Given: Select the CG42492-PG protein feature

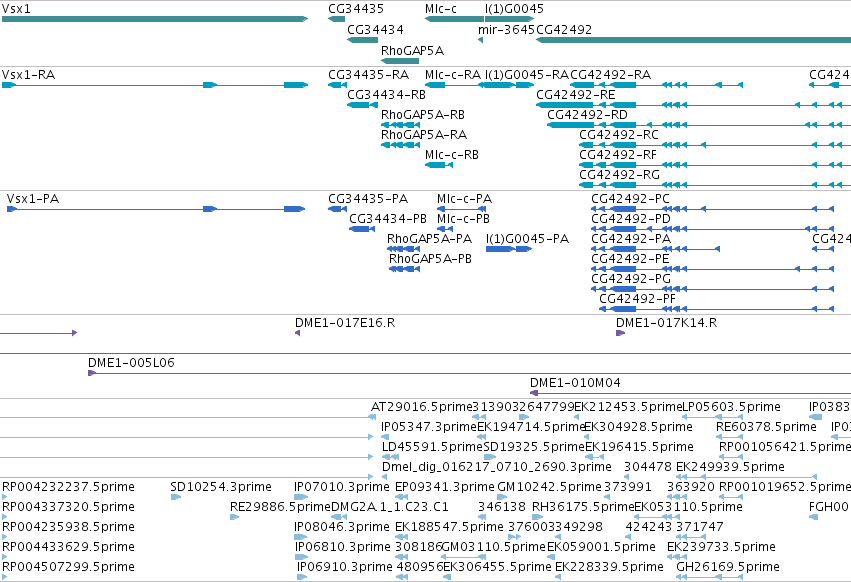Looking at the screenshot, I should 713,289.
